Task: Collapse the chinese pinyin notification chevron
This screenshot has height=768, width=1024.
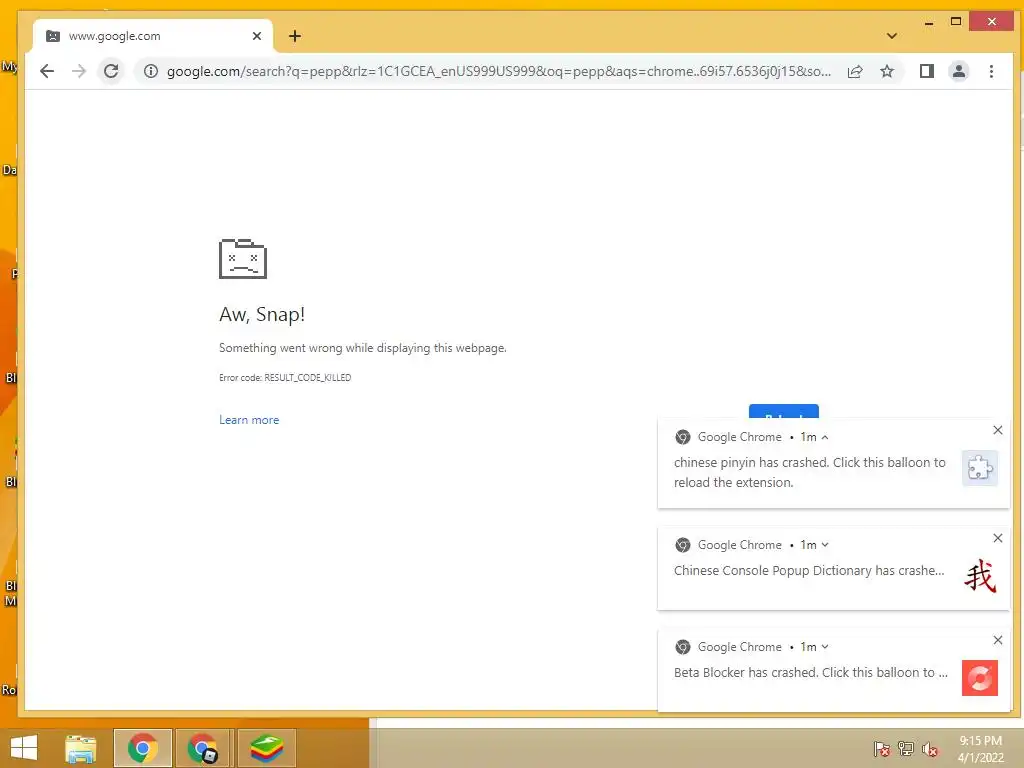Action: (825, 437)
